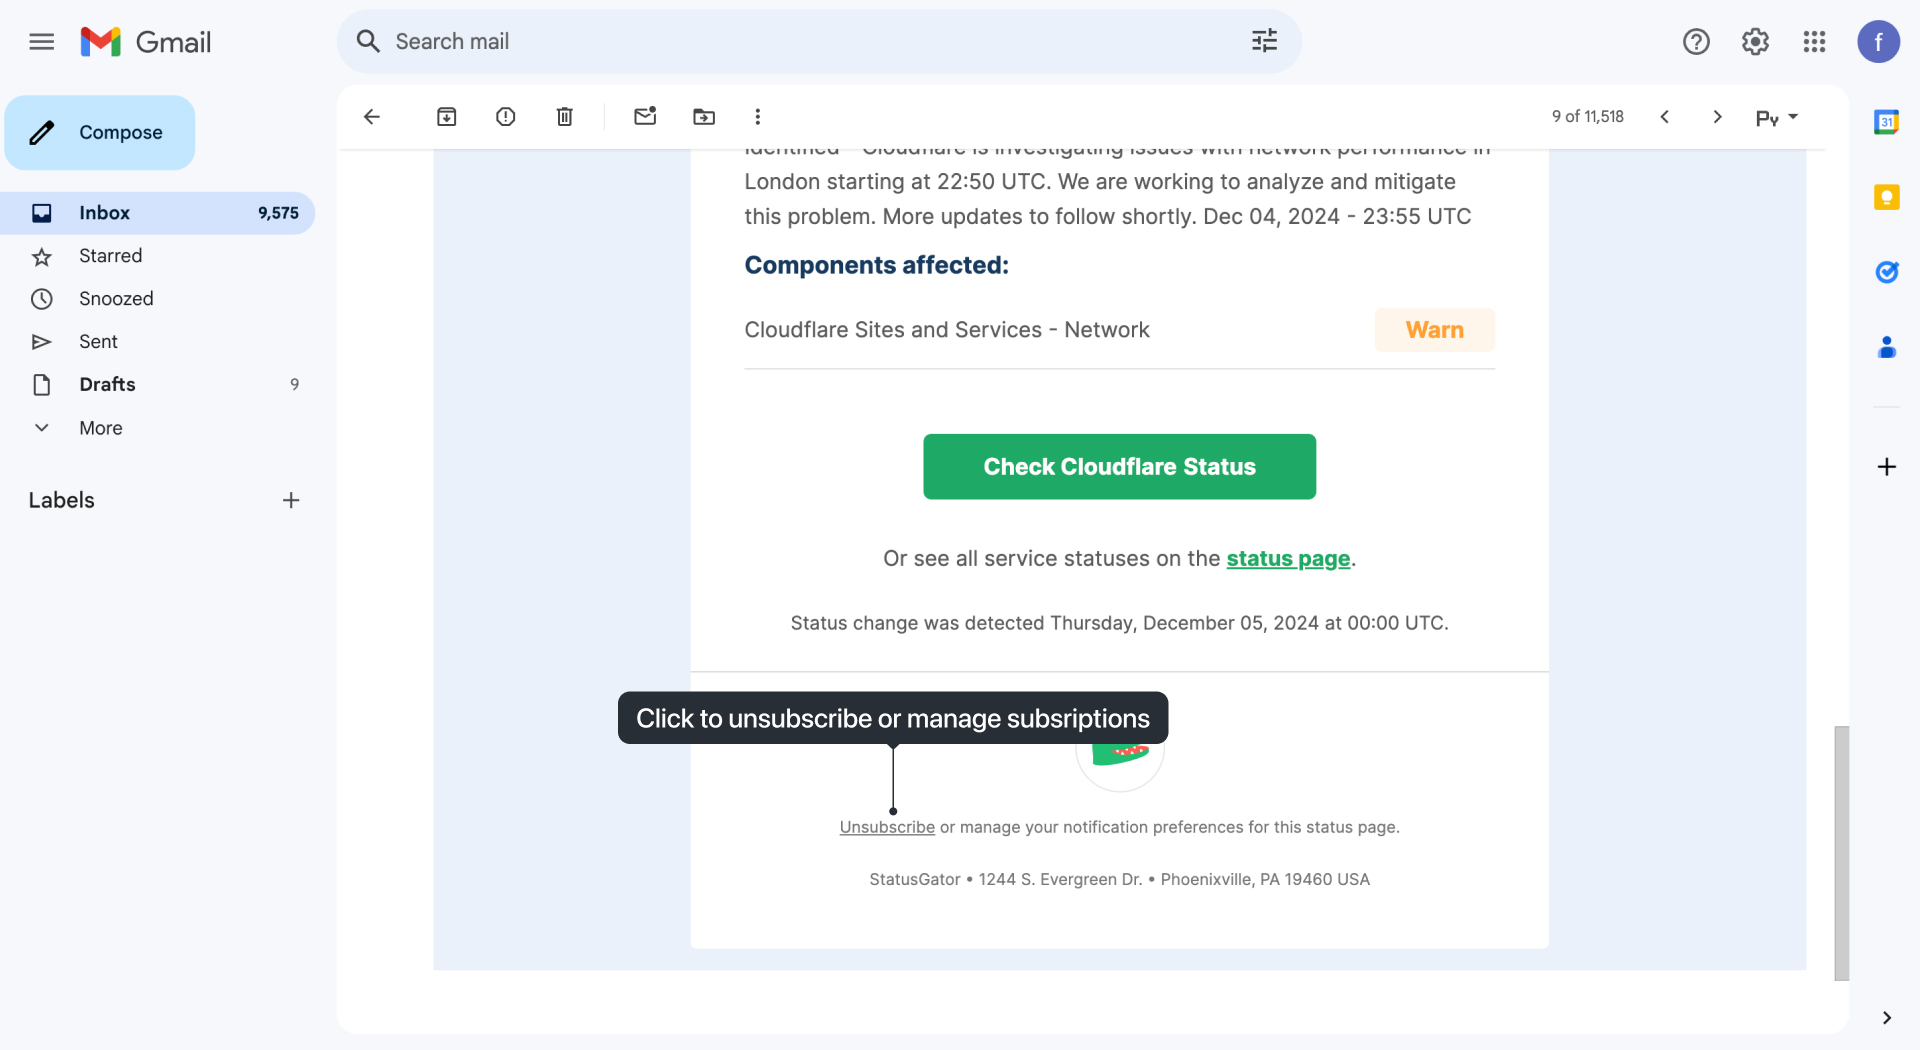Click the status change detected timestamp line
1920x1050 pixels.
1119,623
